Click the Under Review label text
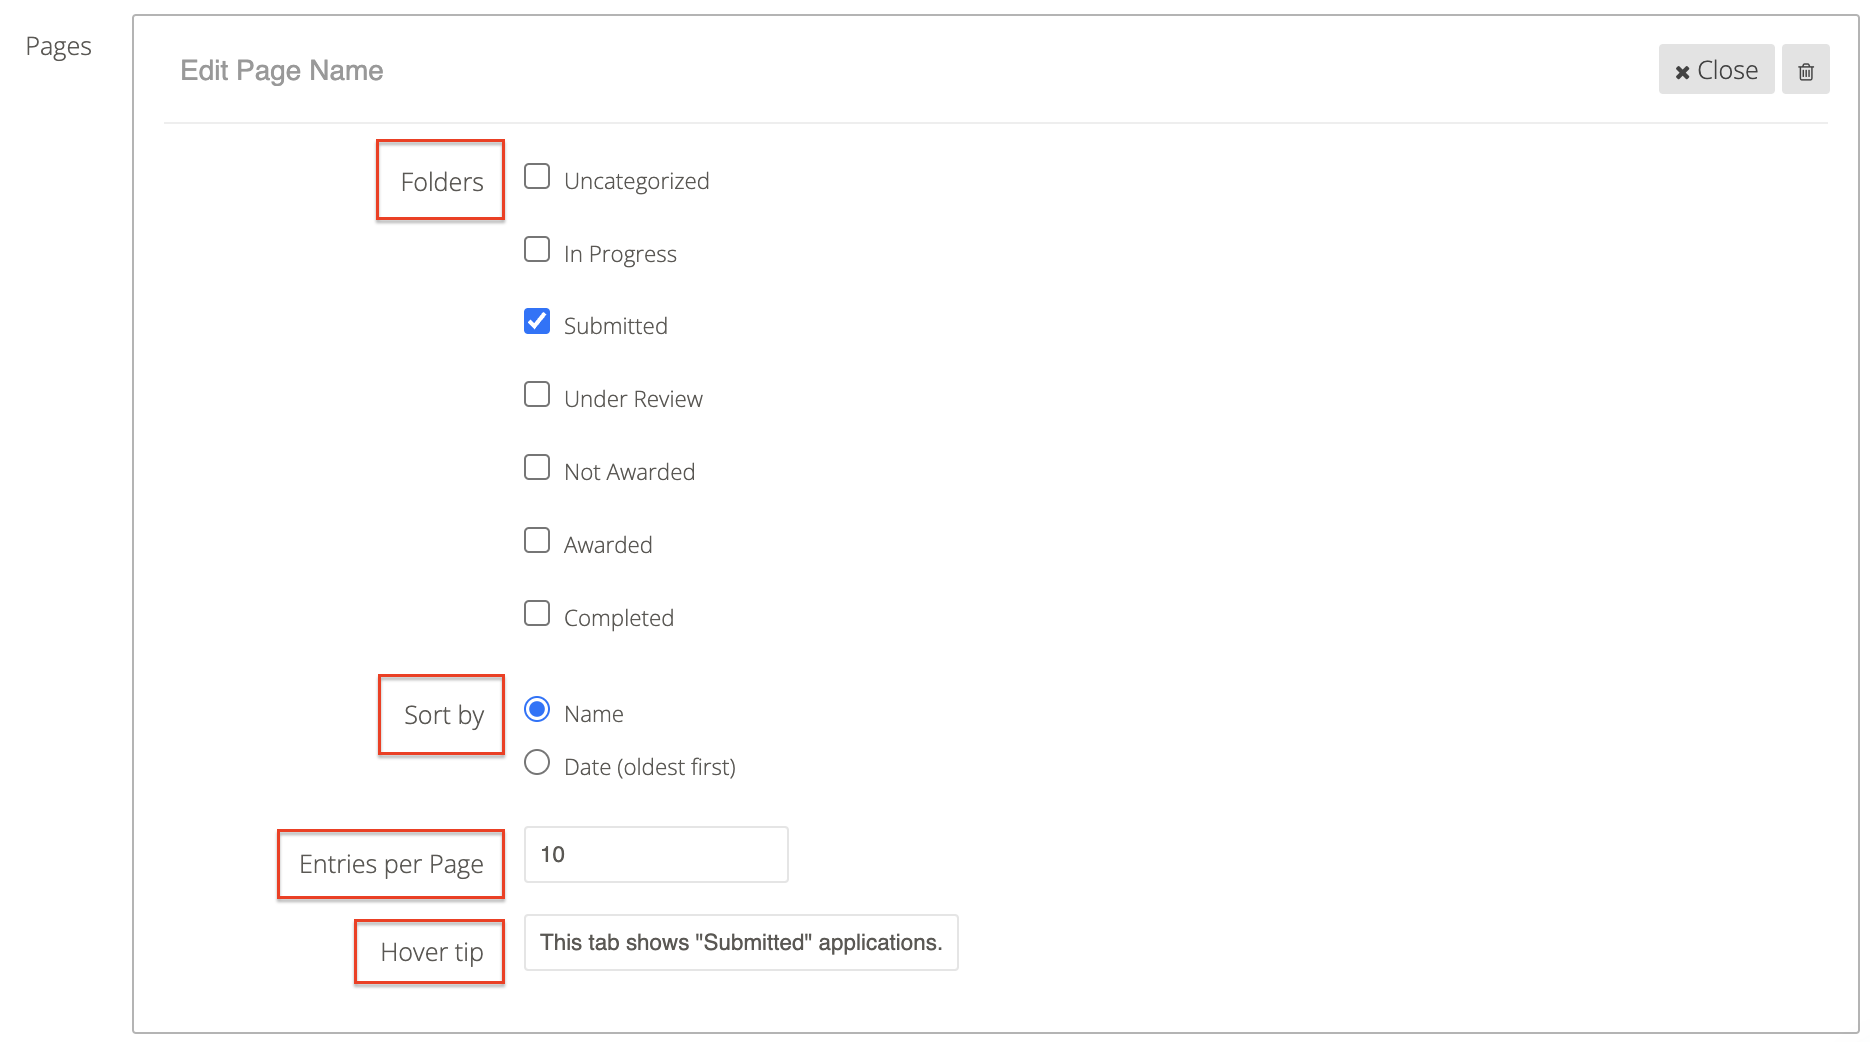Screen dimensions: 1870x1042 coord(633,399)
